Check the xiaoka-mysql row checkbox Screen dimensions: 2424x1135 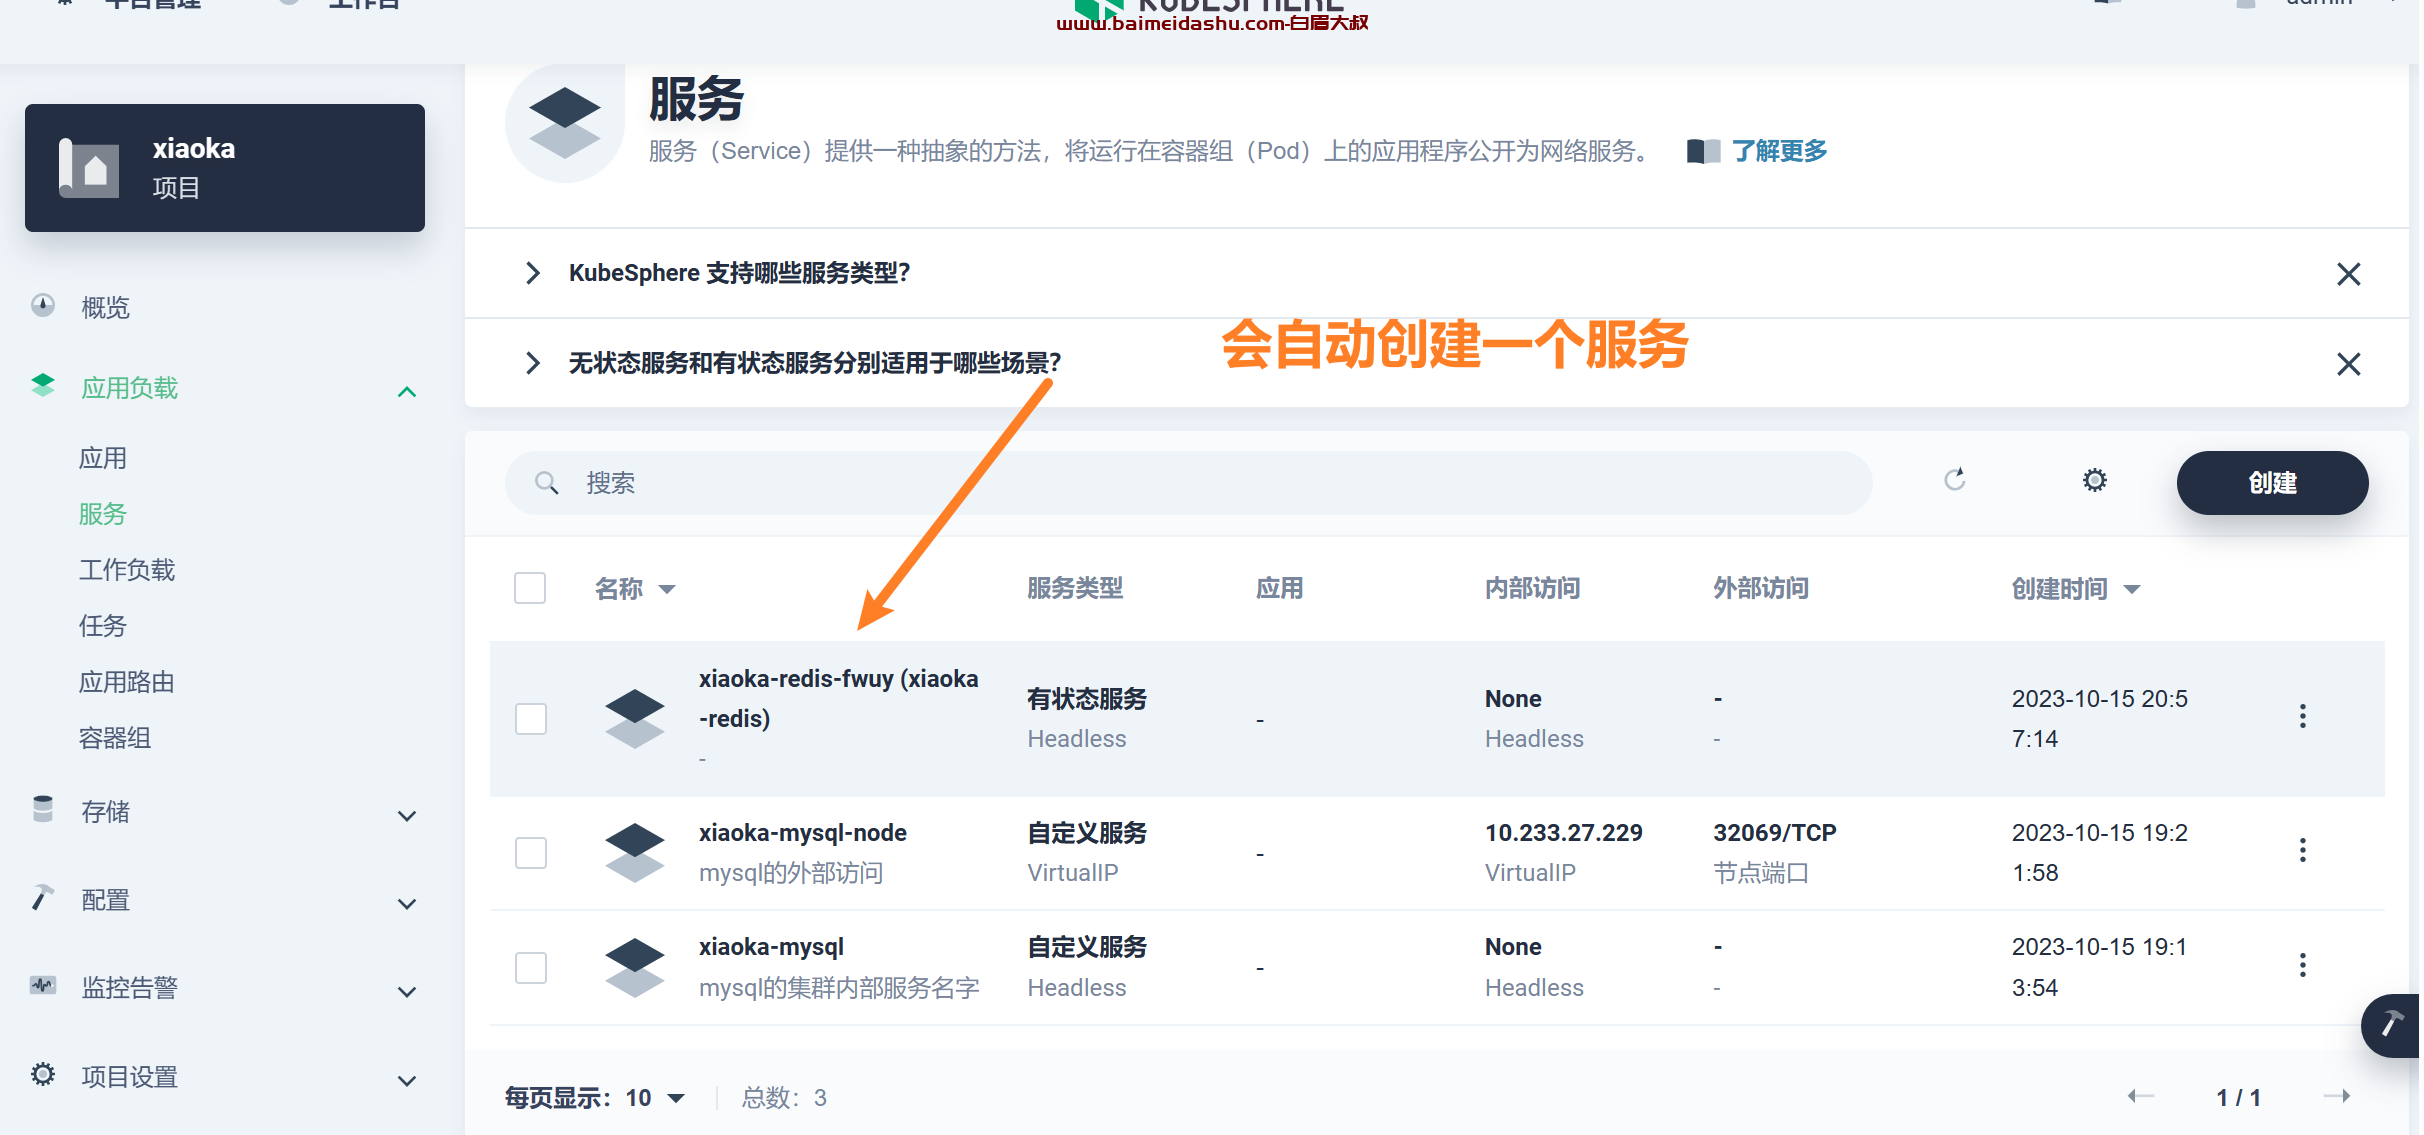click(530, 967)
